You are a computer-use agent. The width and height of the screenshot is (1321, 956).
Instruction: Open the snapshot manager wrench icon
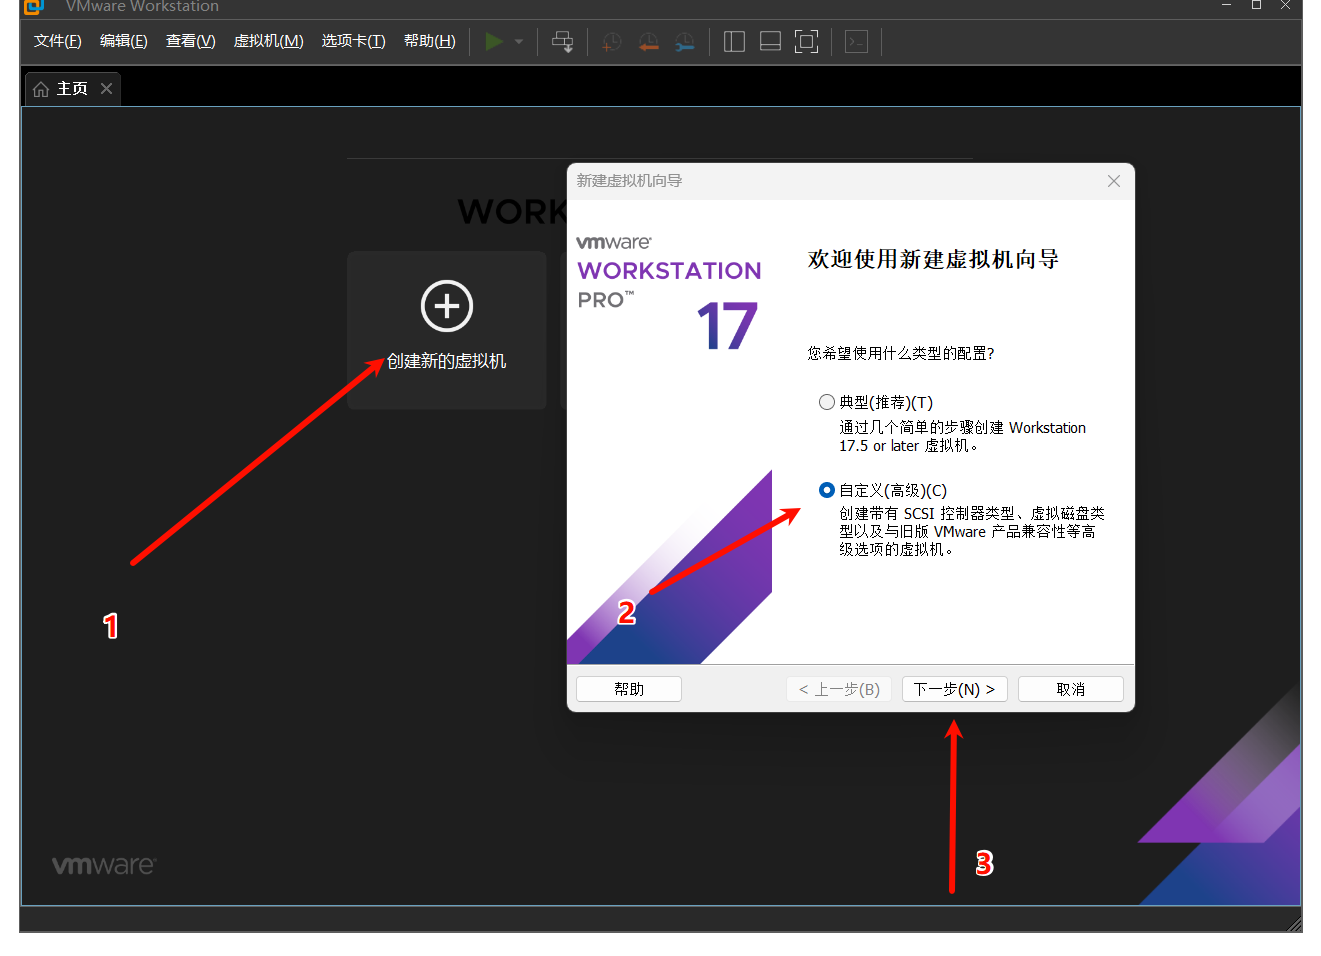tap(685, 41)
